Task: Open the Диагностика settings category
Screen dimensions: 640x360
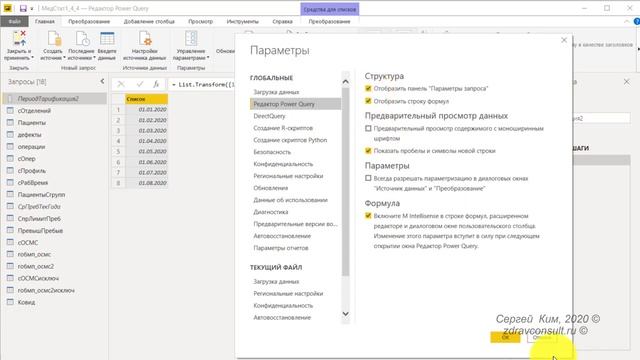Action: tap(271, 212)
